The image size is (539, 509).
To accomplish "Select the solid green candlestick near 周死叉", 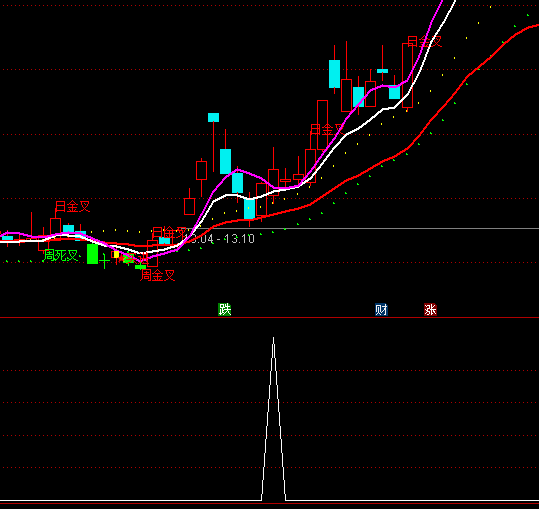I will (92, 254).
